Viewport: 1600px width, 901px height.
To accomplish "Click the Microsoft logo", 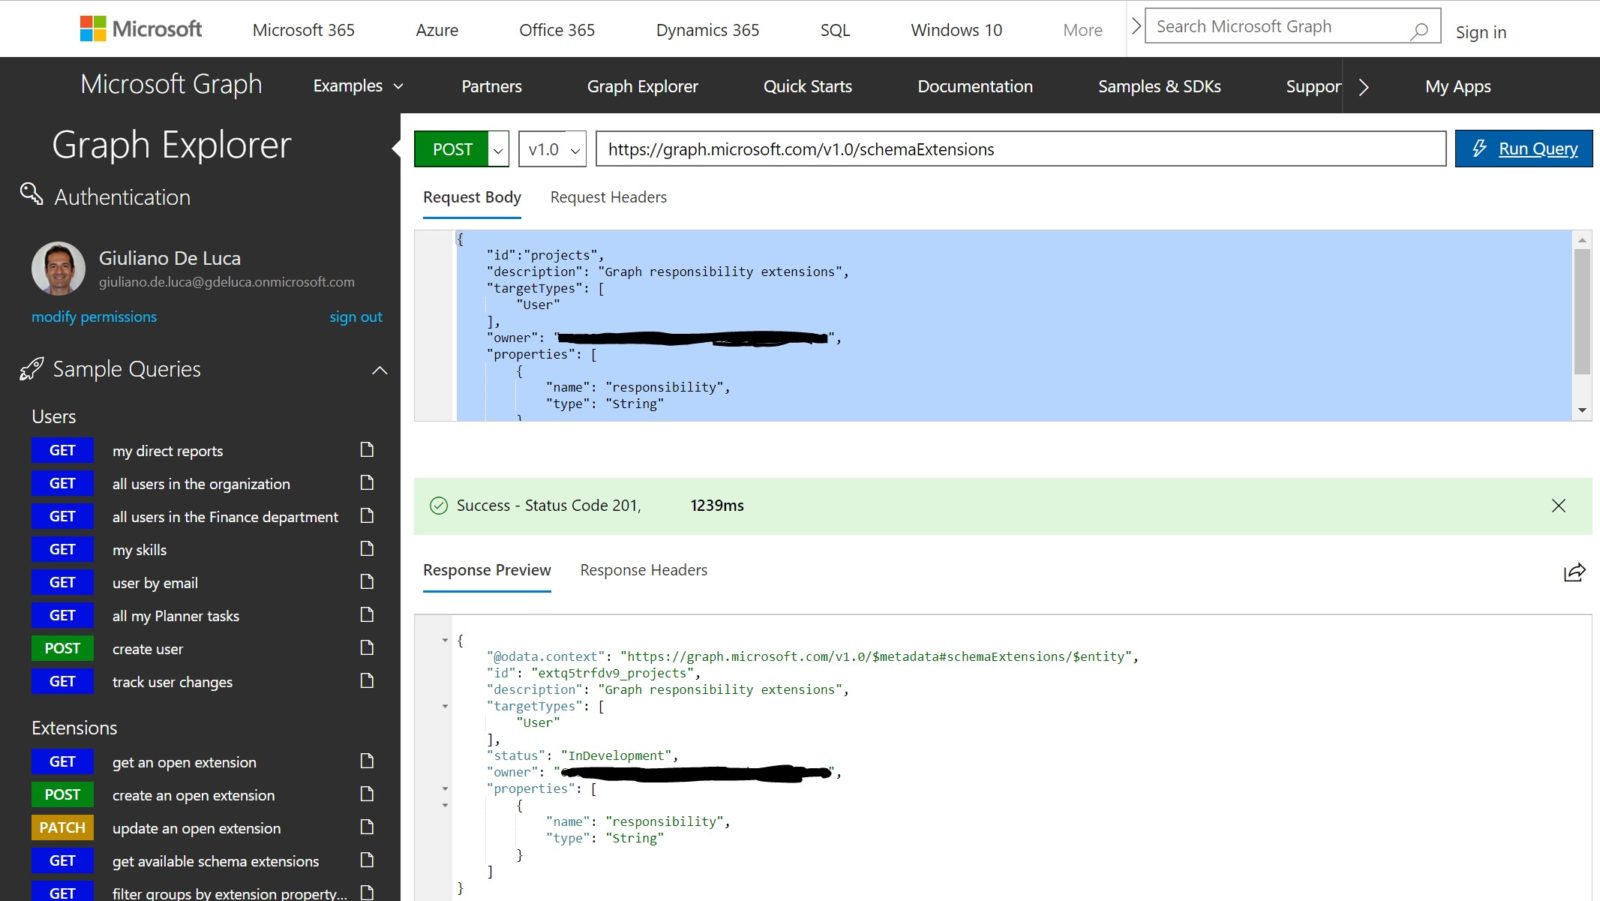I will click(x=141, y=29).
